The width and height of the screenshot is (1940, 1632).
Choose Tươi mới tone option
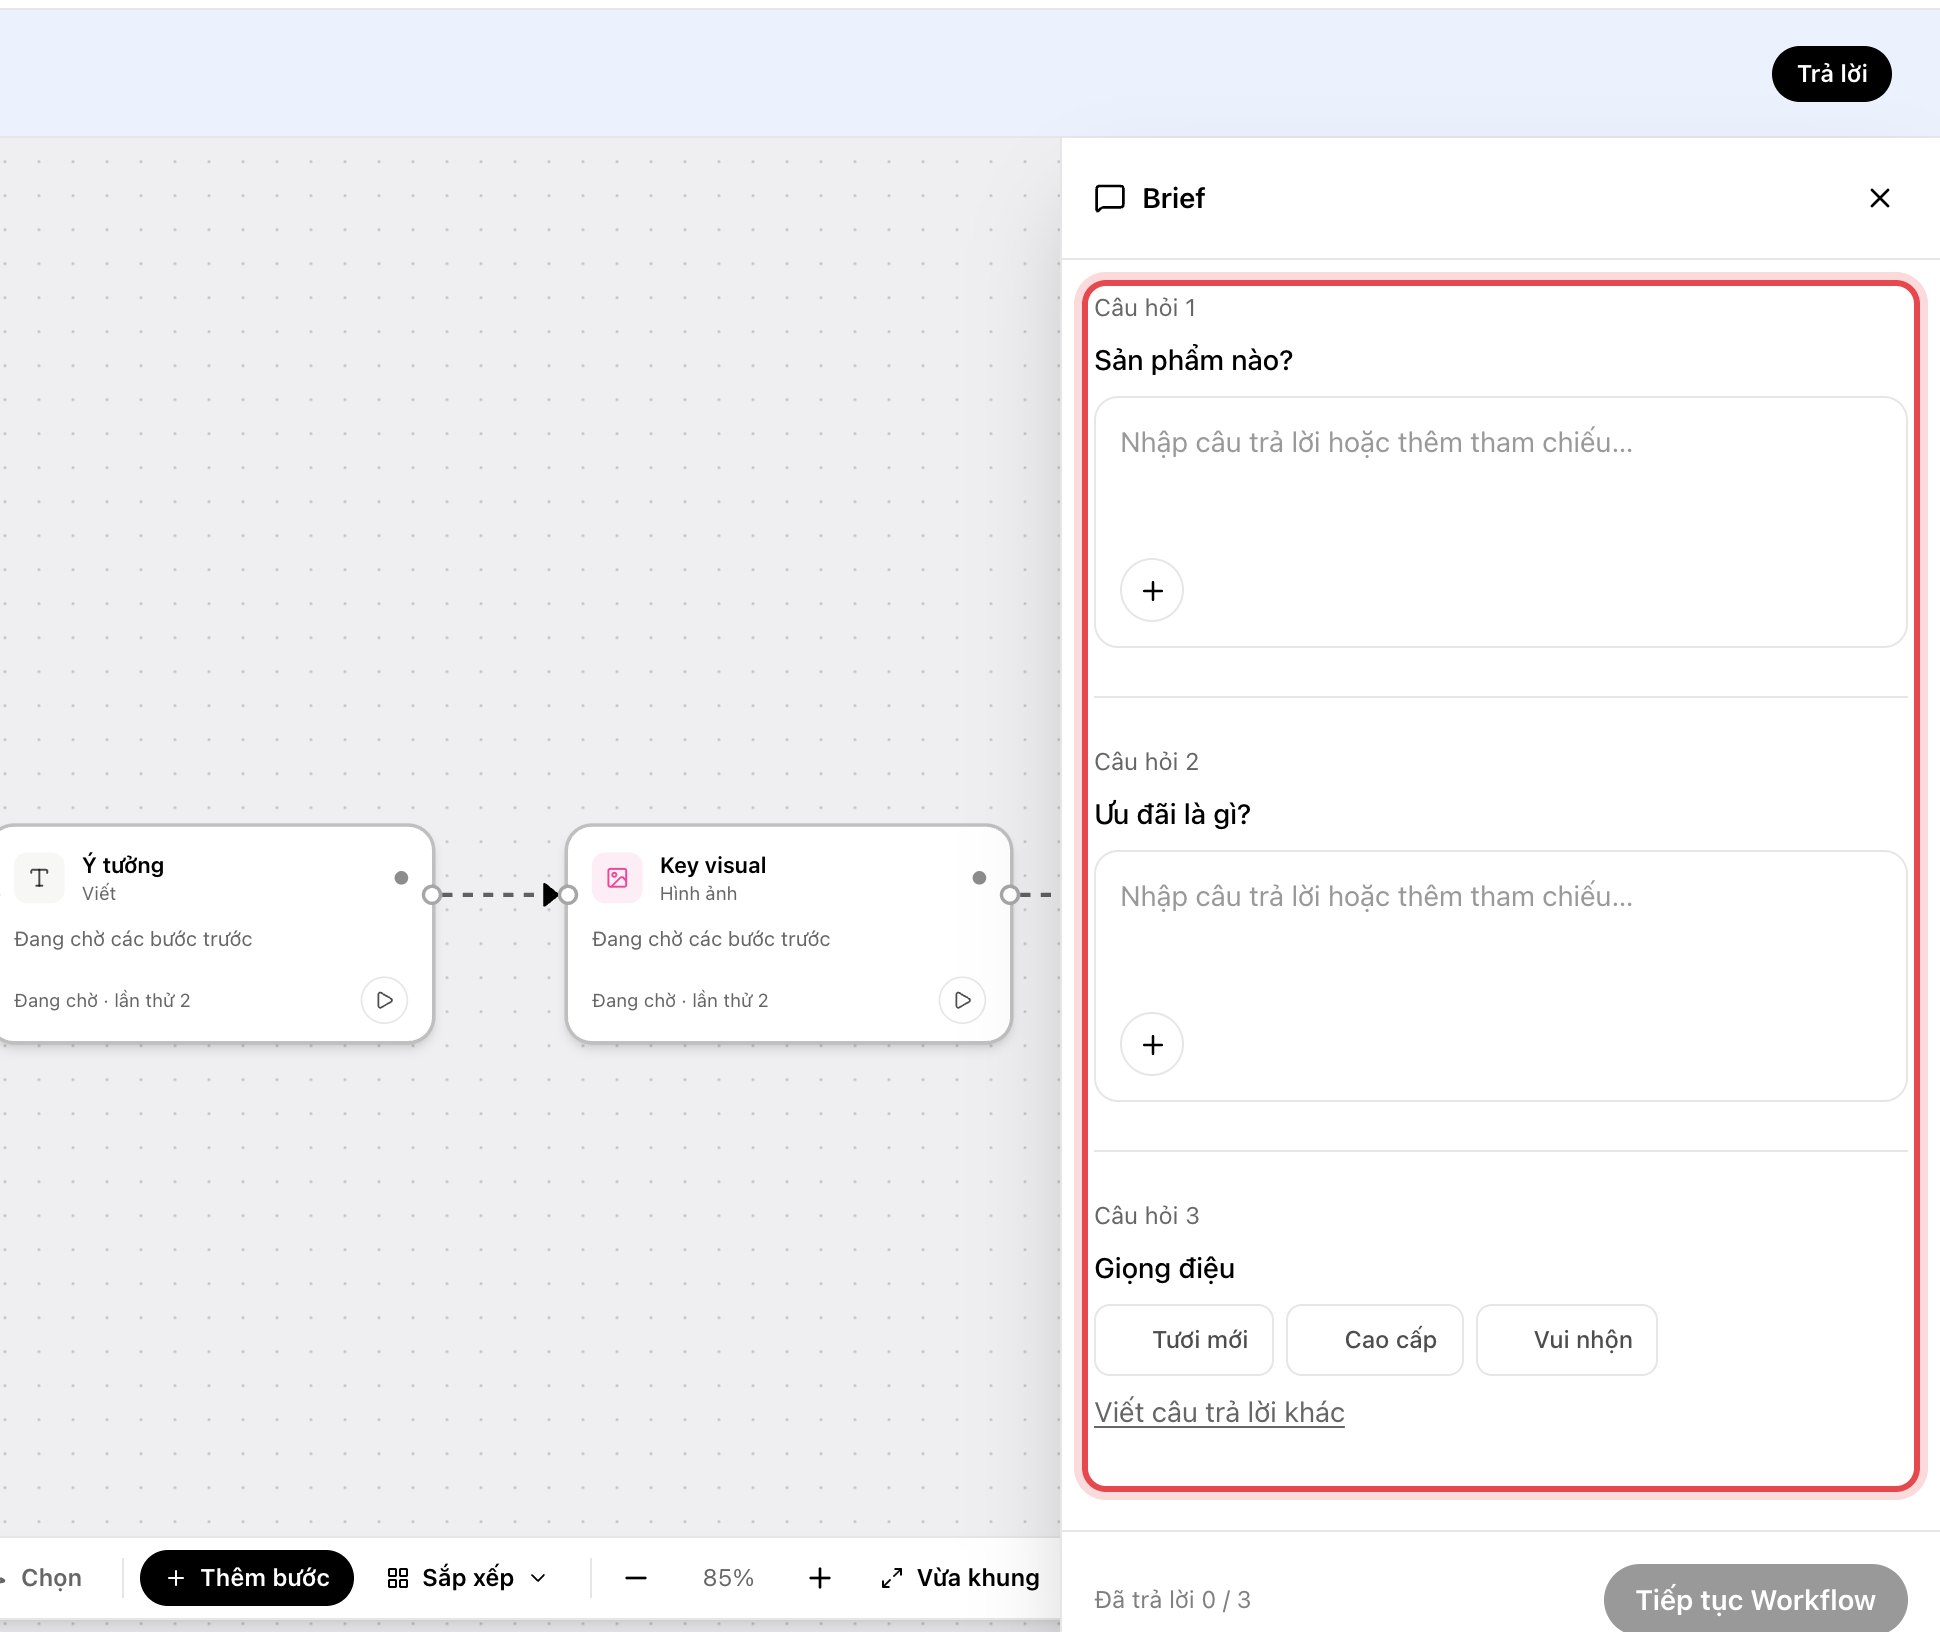click(1184, 1340)
